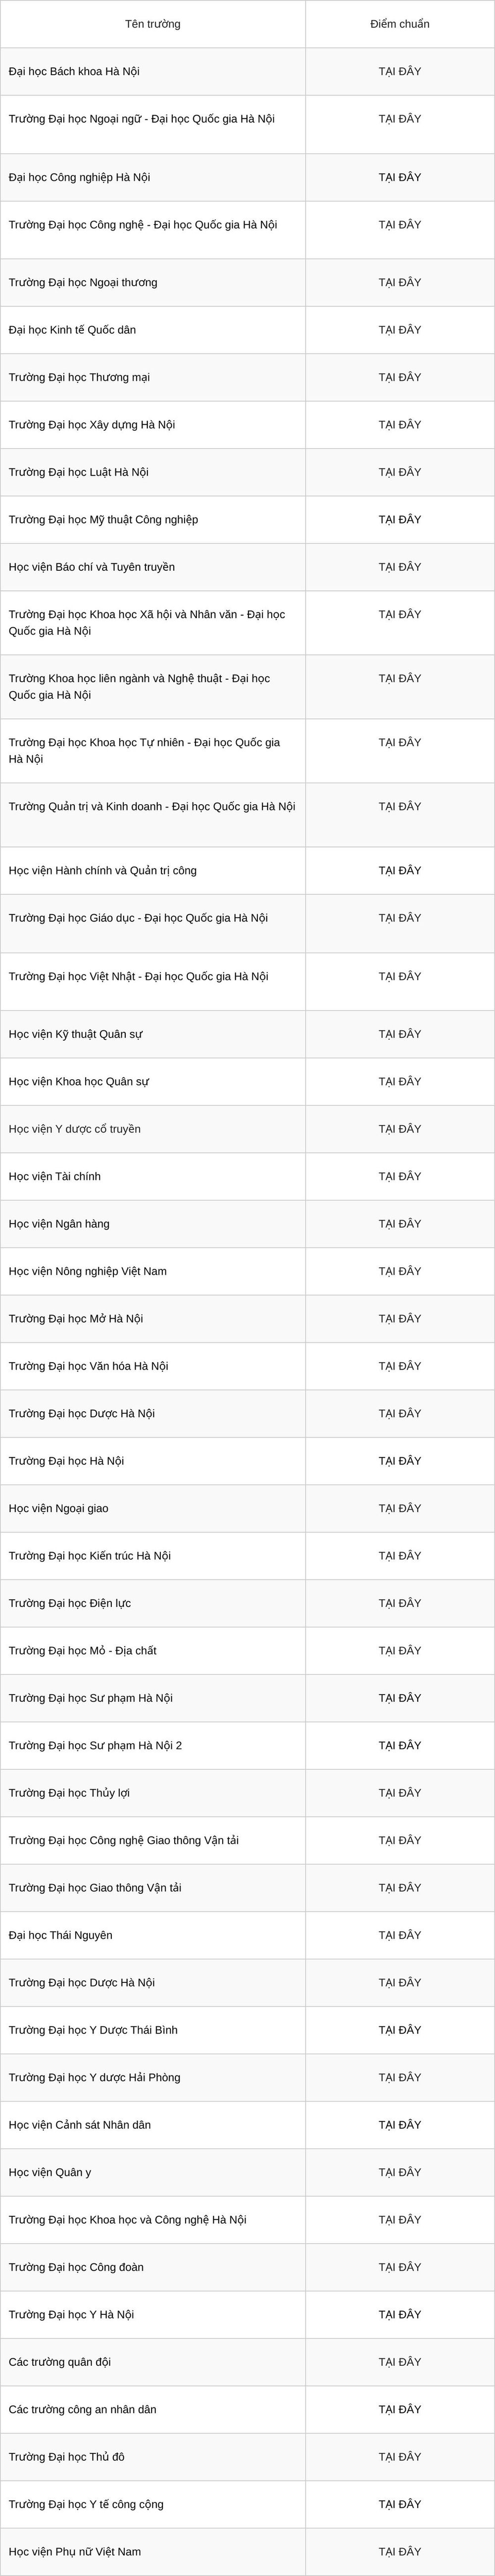The height and width of the screenshot is (2576, 495).
Task: Open TẠI ĐÂY for Trường Đại học Mở Hà Nội
Action: [x=400, y=1319]
